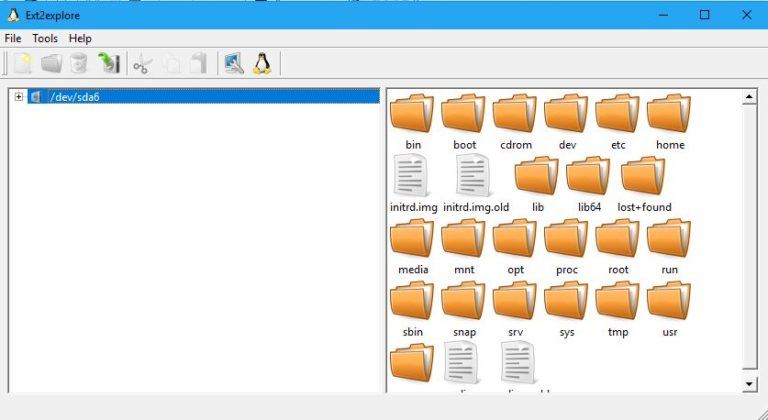Image resolution: width=768 pixels, height=420 pixels.
Task: Open the File menu
Action: point(13,38)
